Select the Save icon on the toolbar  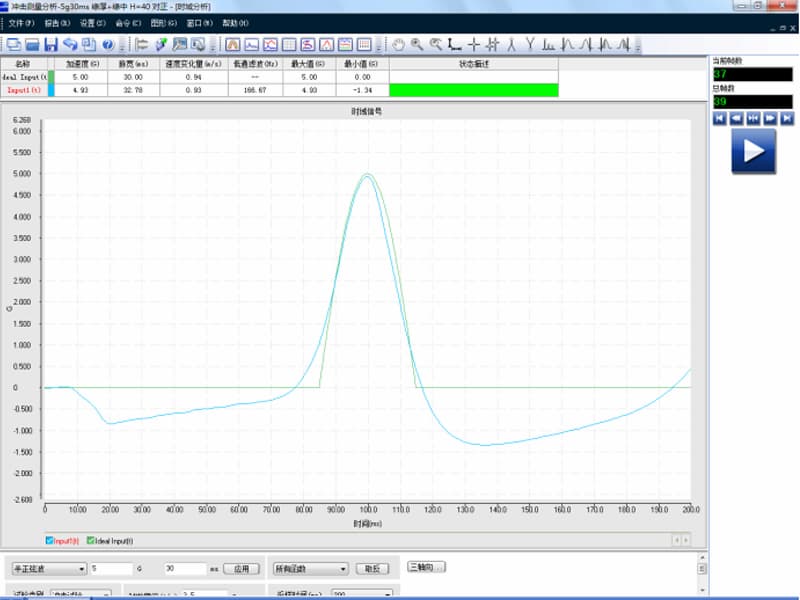point(50,44)
